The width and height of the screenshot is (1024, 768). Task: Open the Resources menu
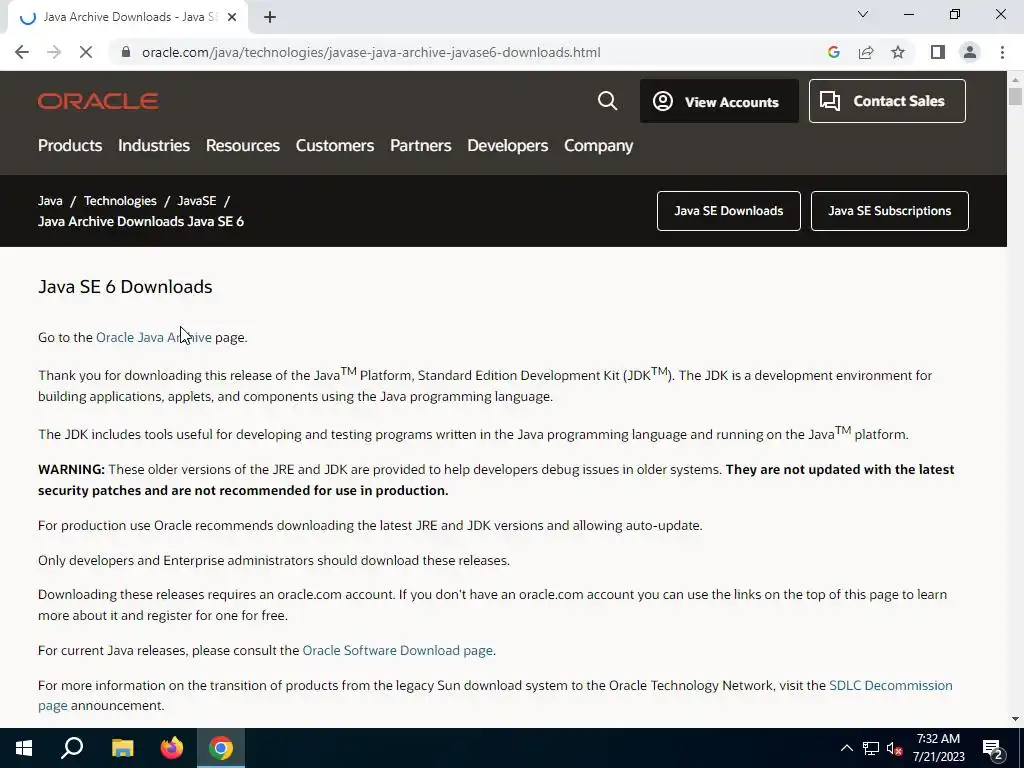point(242,145)
